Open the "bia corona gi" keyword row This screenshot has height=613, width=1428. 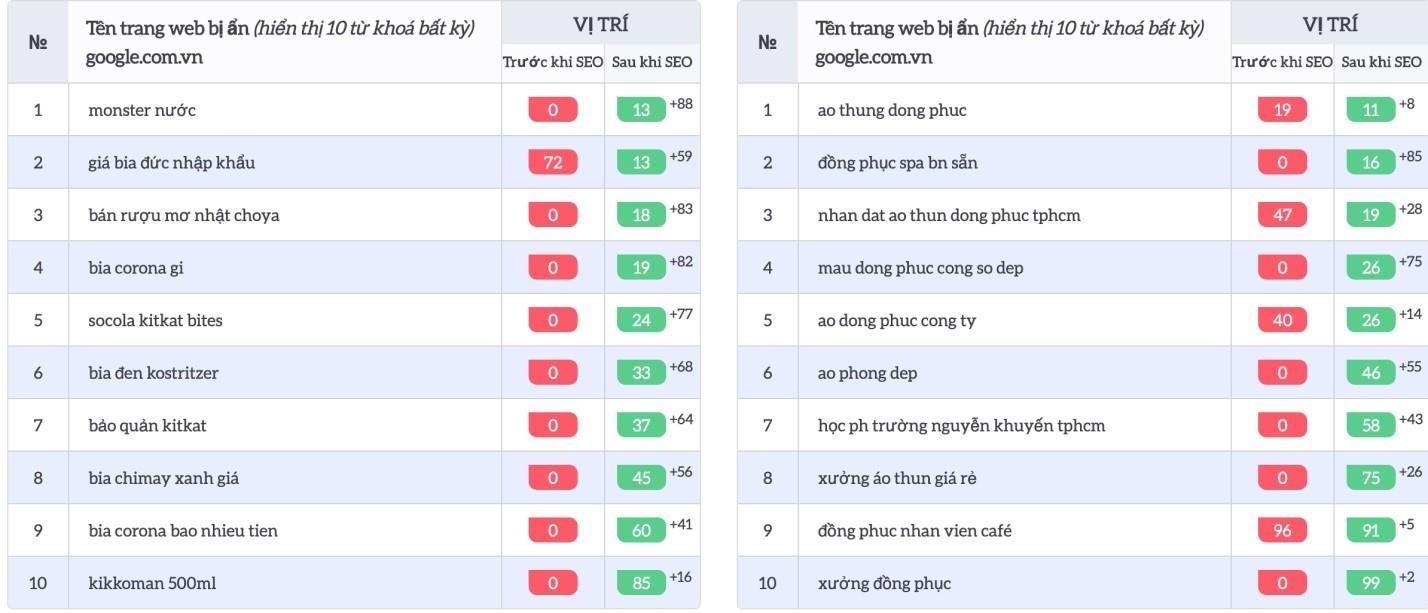click(x=136, y=268)
